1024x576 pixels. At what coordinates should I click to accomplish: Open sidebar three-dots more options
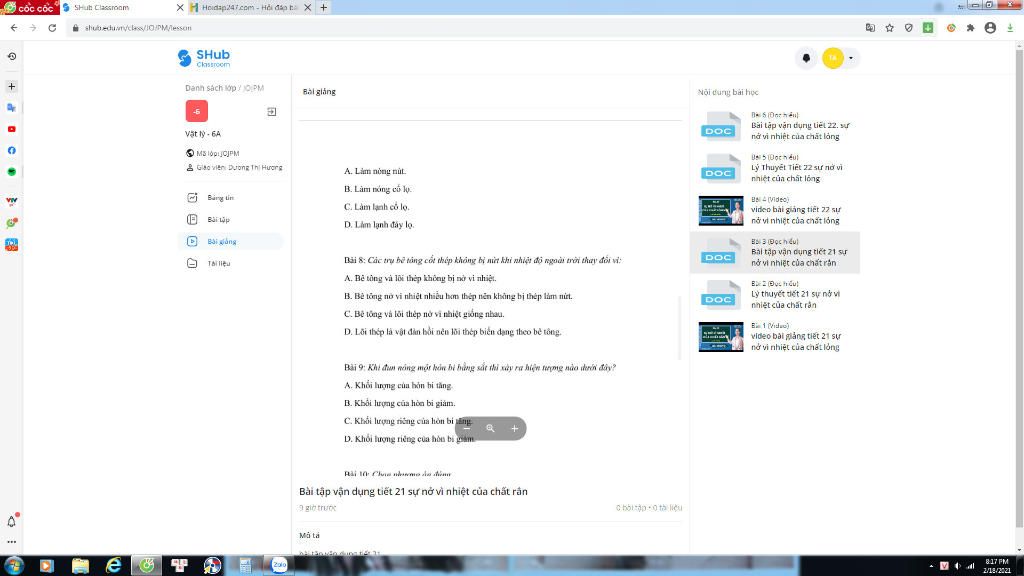click(12, 541)
